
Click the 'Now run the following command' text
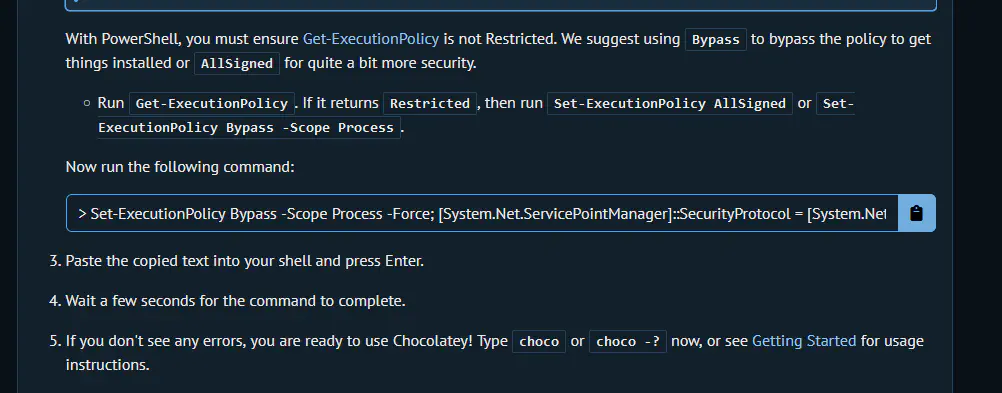pyautogui.click(x=180, y=167)
